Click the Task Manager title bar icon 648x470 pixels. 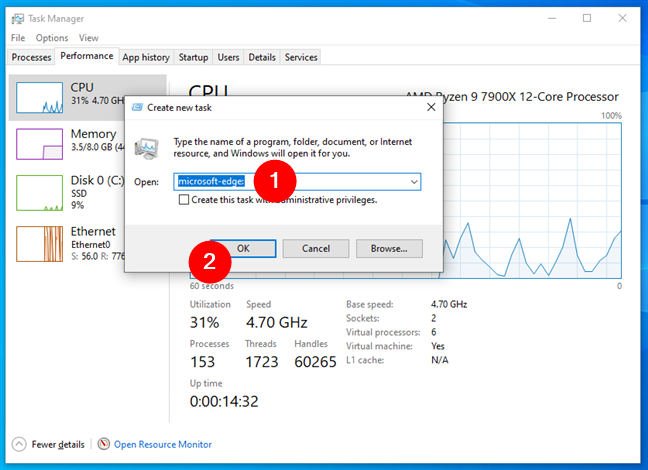(18, 19)
